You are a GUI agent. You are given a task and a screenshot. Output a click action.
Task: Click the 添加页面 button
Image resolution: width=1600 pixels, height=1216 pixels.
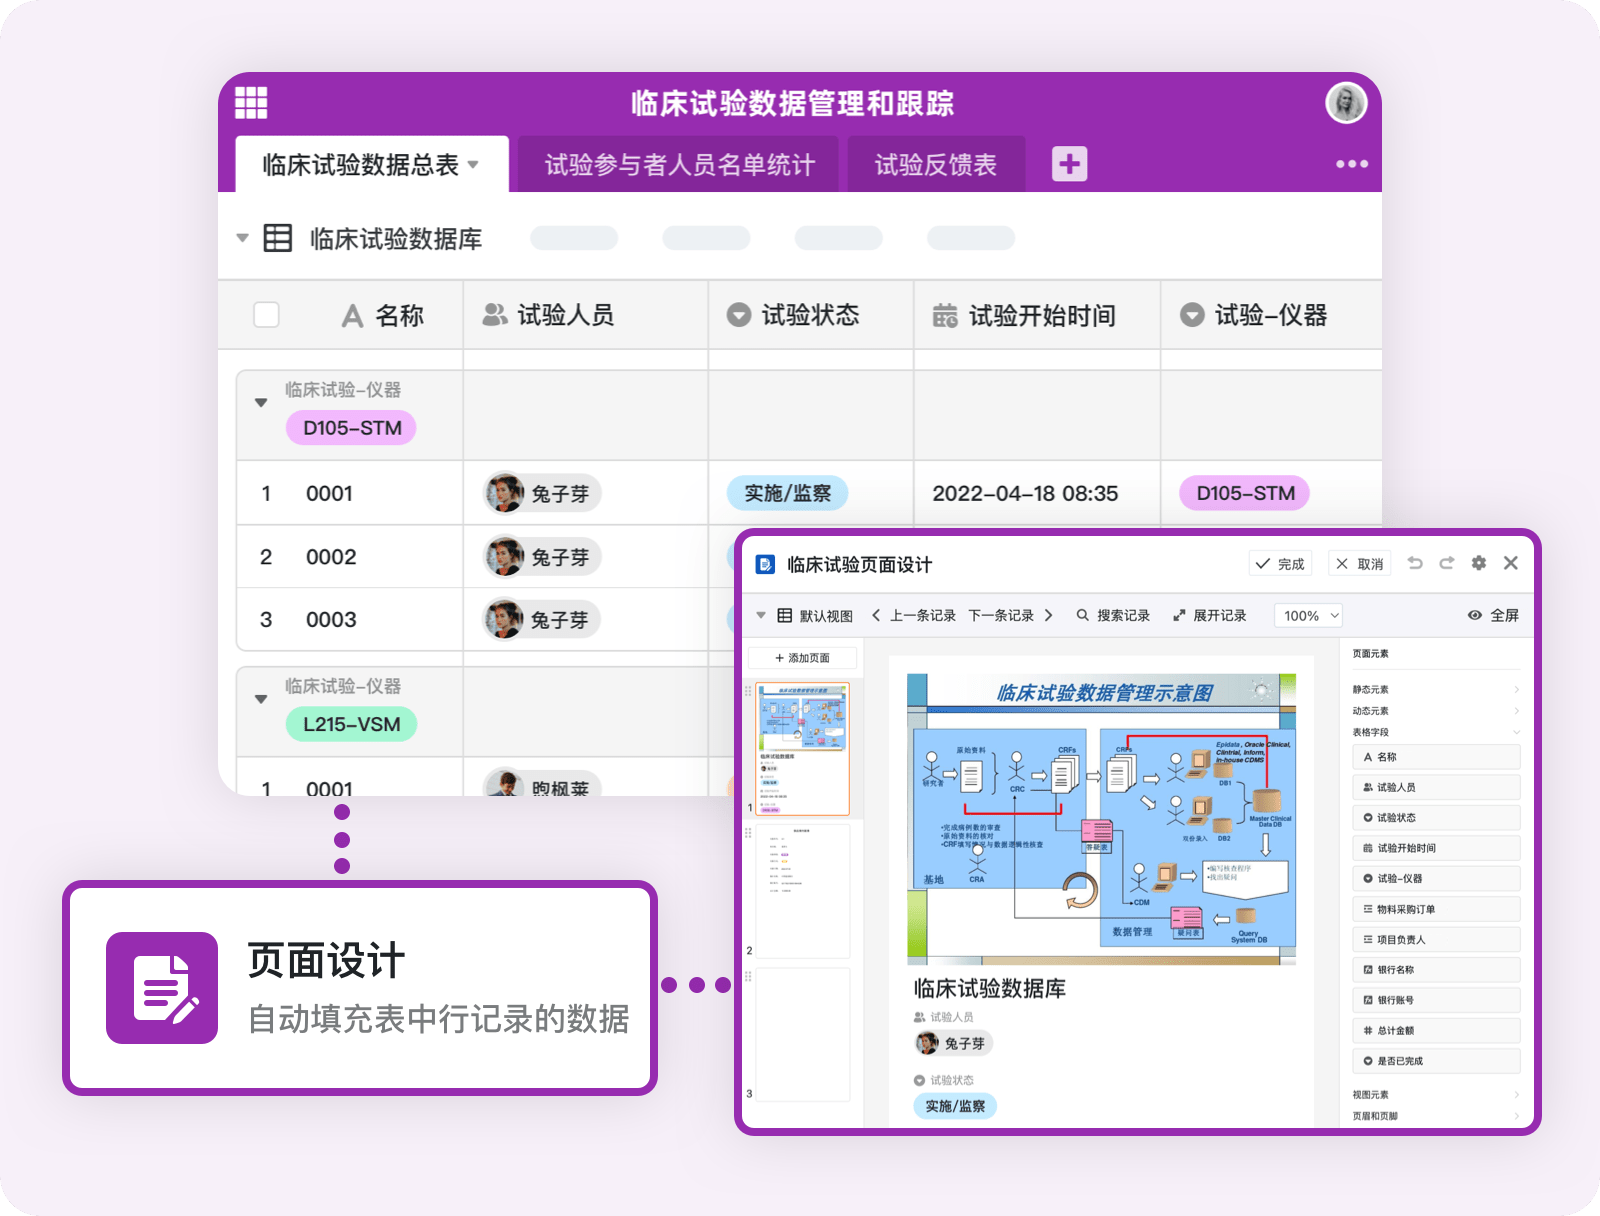(x=802, y=658)
